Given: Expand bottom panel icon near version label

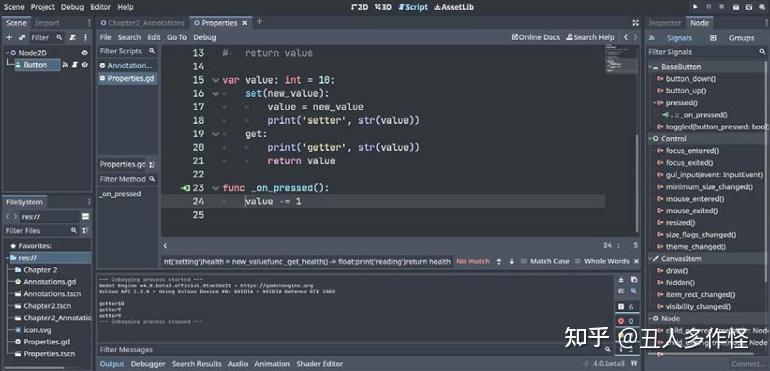Looking at the screenshot, I should pyautogui.click(x=634, y=364).
